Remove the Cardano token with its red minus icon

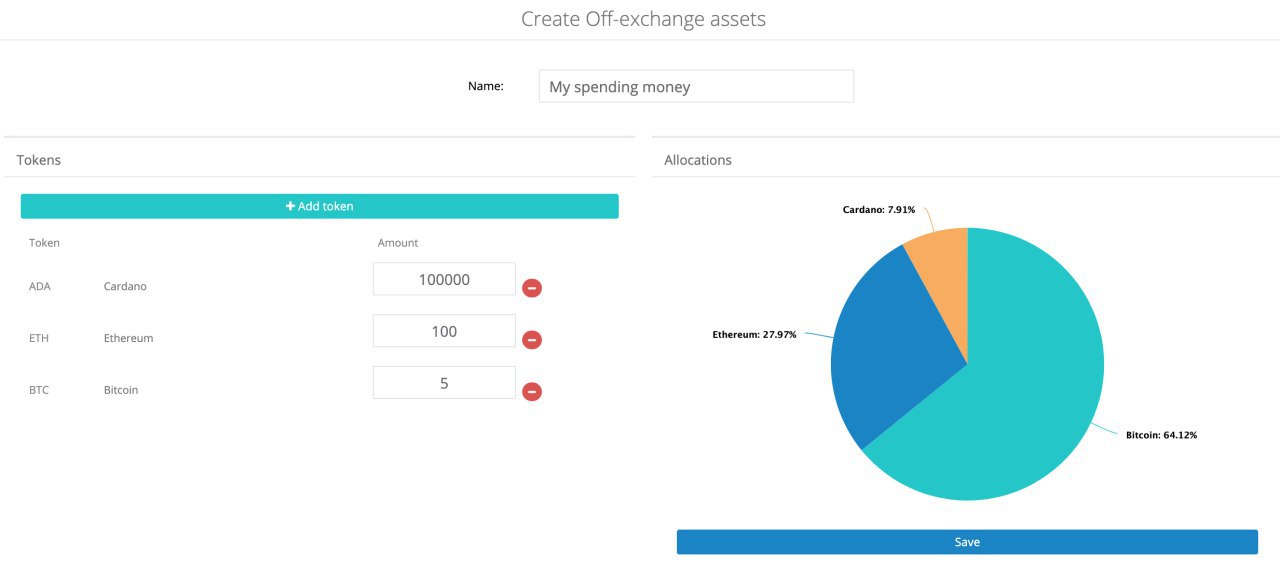(x=532, y=288)
